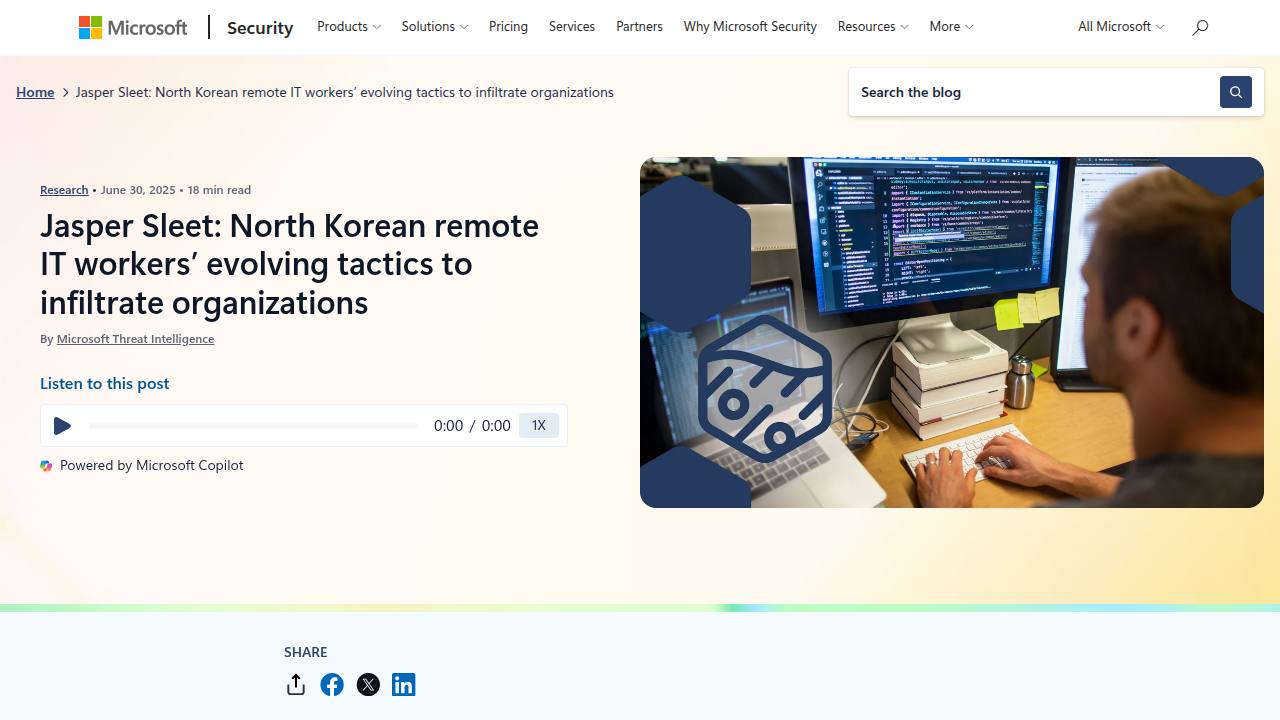Image resolution: width=1280 pixels, height=720 pixels.
Task: Click the Microsoft logo
Action: tap(133, 27)
